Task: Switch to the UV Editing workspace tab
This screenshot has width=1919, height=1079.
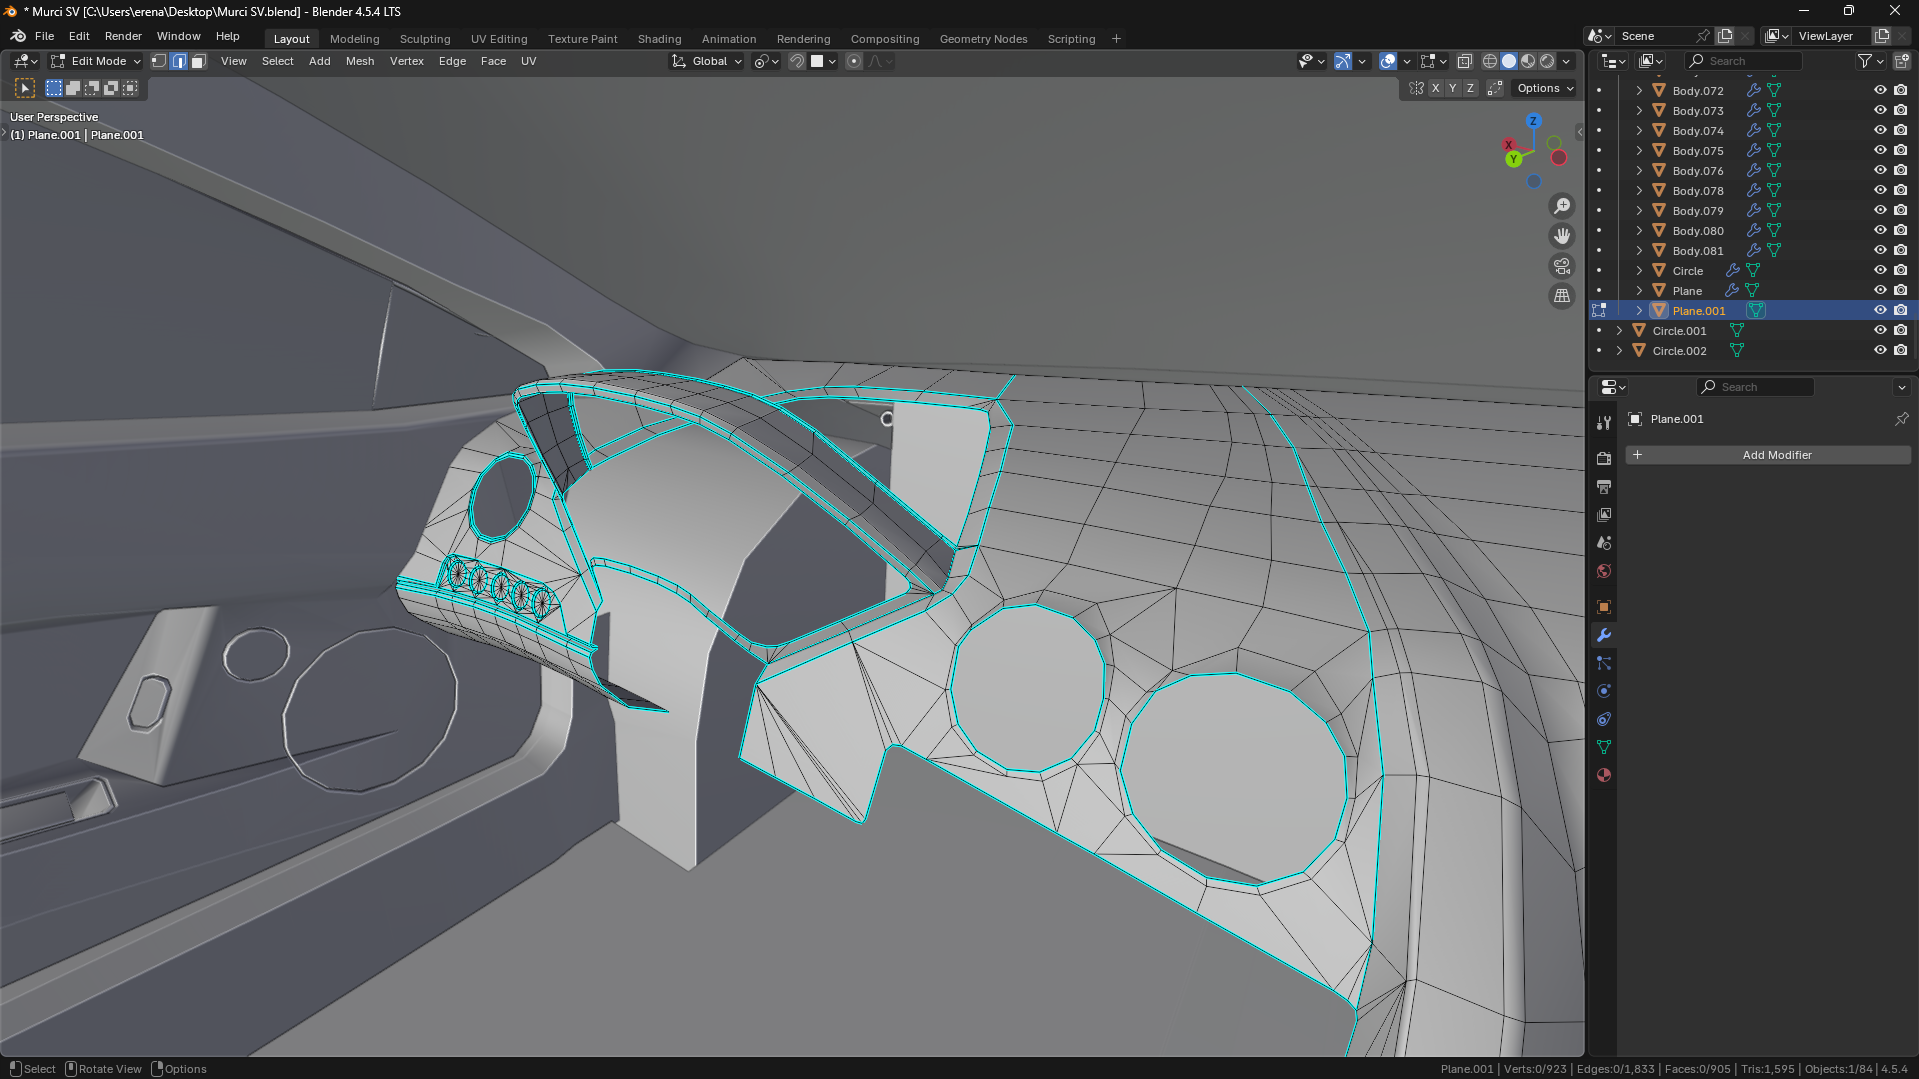Action: click(498, 39)
